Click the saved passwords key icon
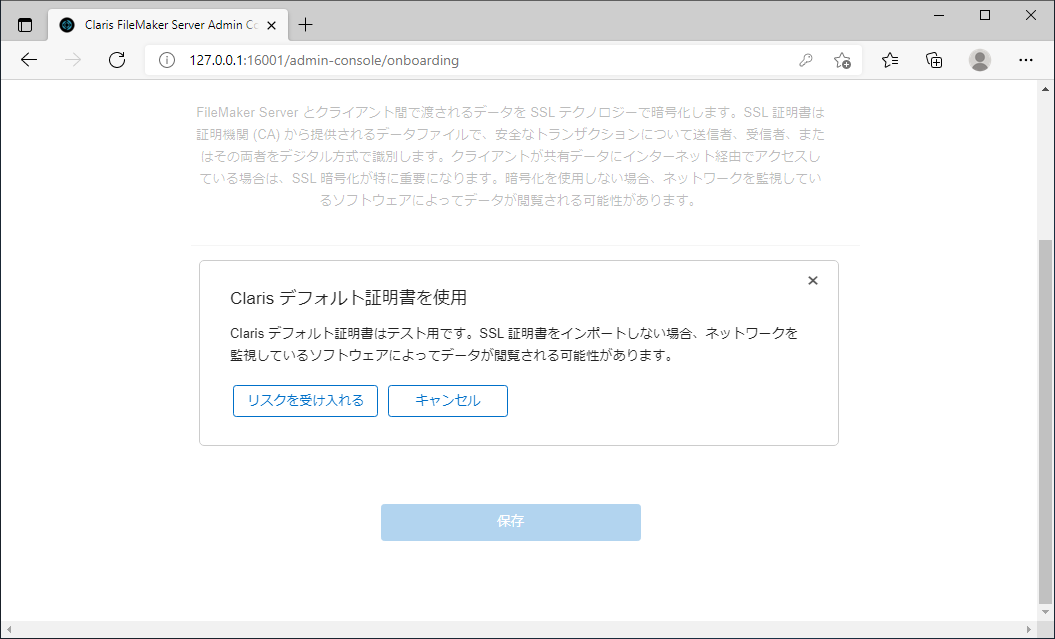Screen dimensions: 1055x639 point(806,60)
